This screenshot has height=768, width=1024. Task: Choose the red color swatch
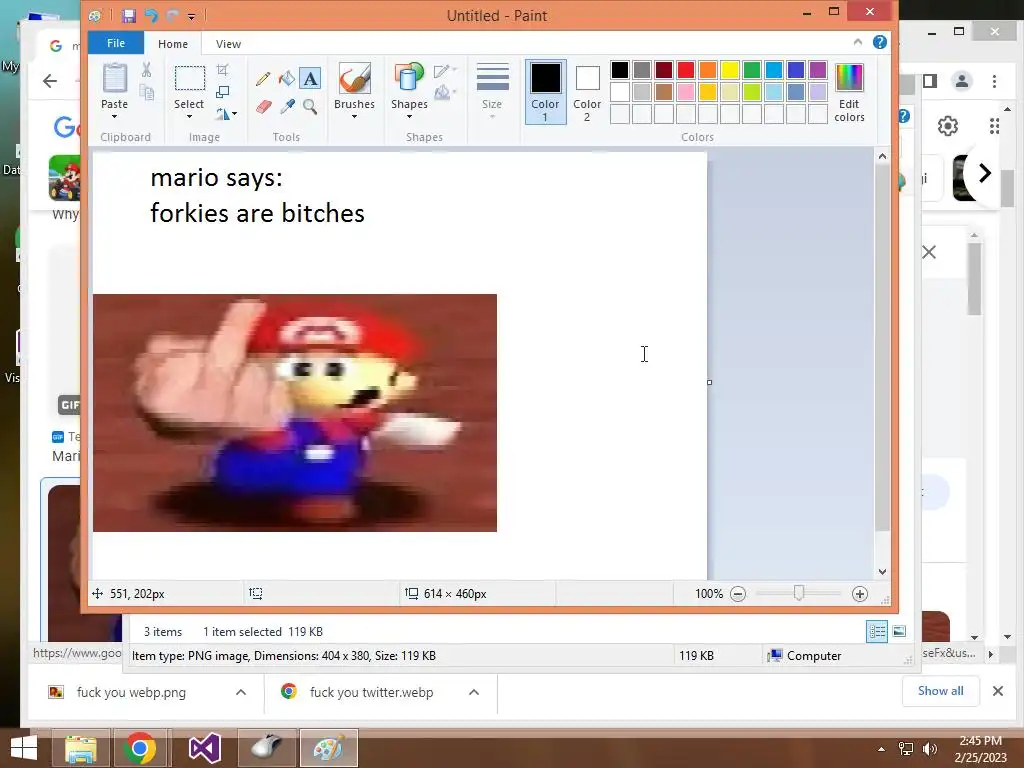tap(686, 70)
